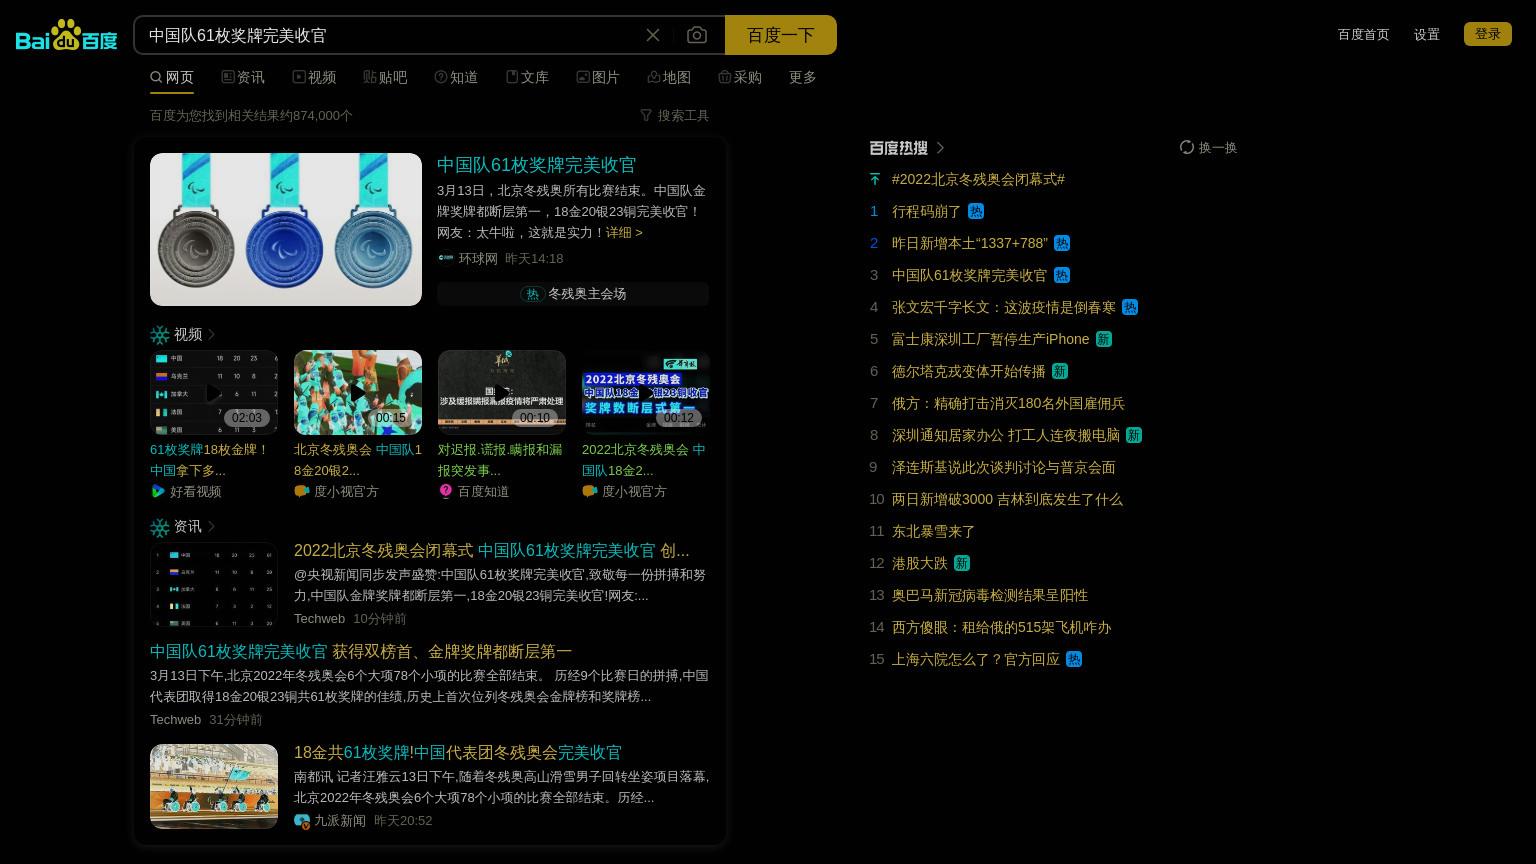Click 详细 > link in summary
Viewport: 1536px width, 864px height.
pos(624,232)
